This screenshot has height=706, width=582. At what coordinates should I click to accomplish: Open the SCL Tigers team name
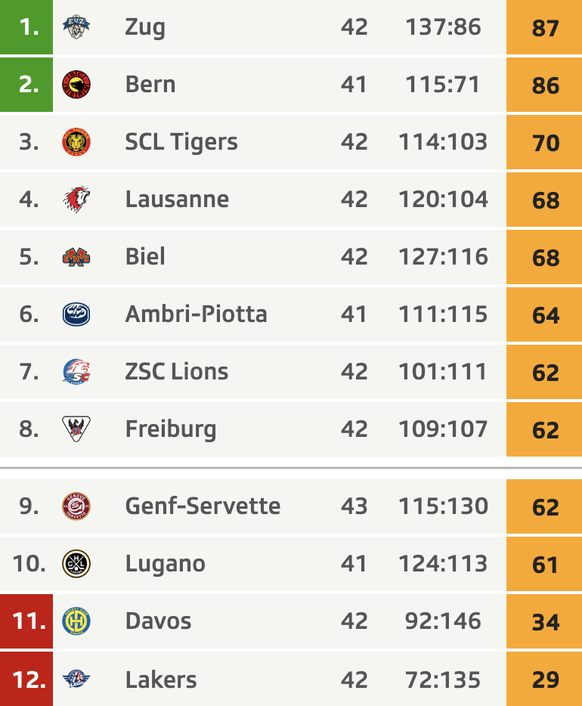181,143
